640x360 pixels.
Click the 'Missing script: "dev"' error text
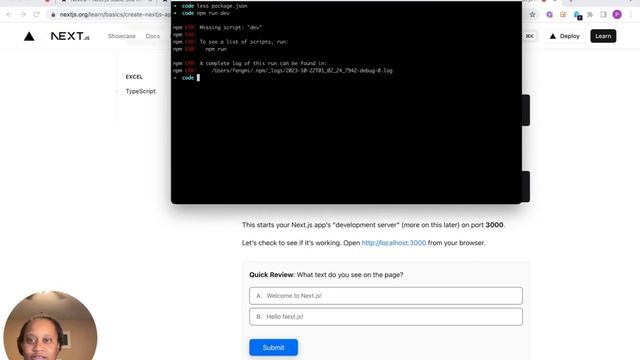click(x=231, y=27)
